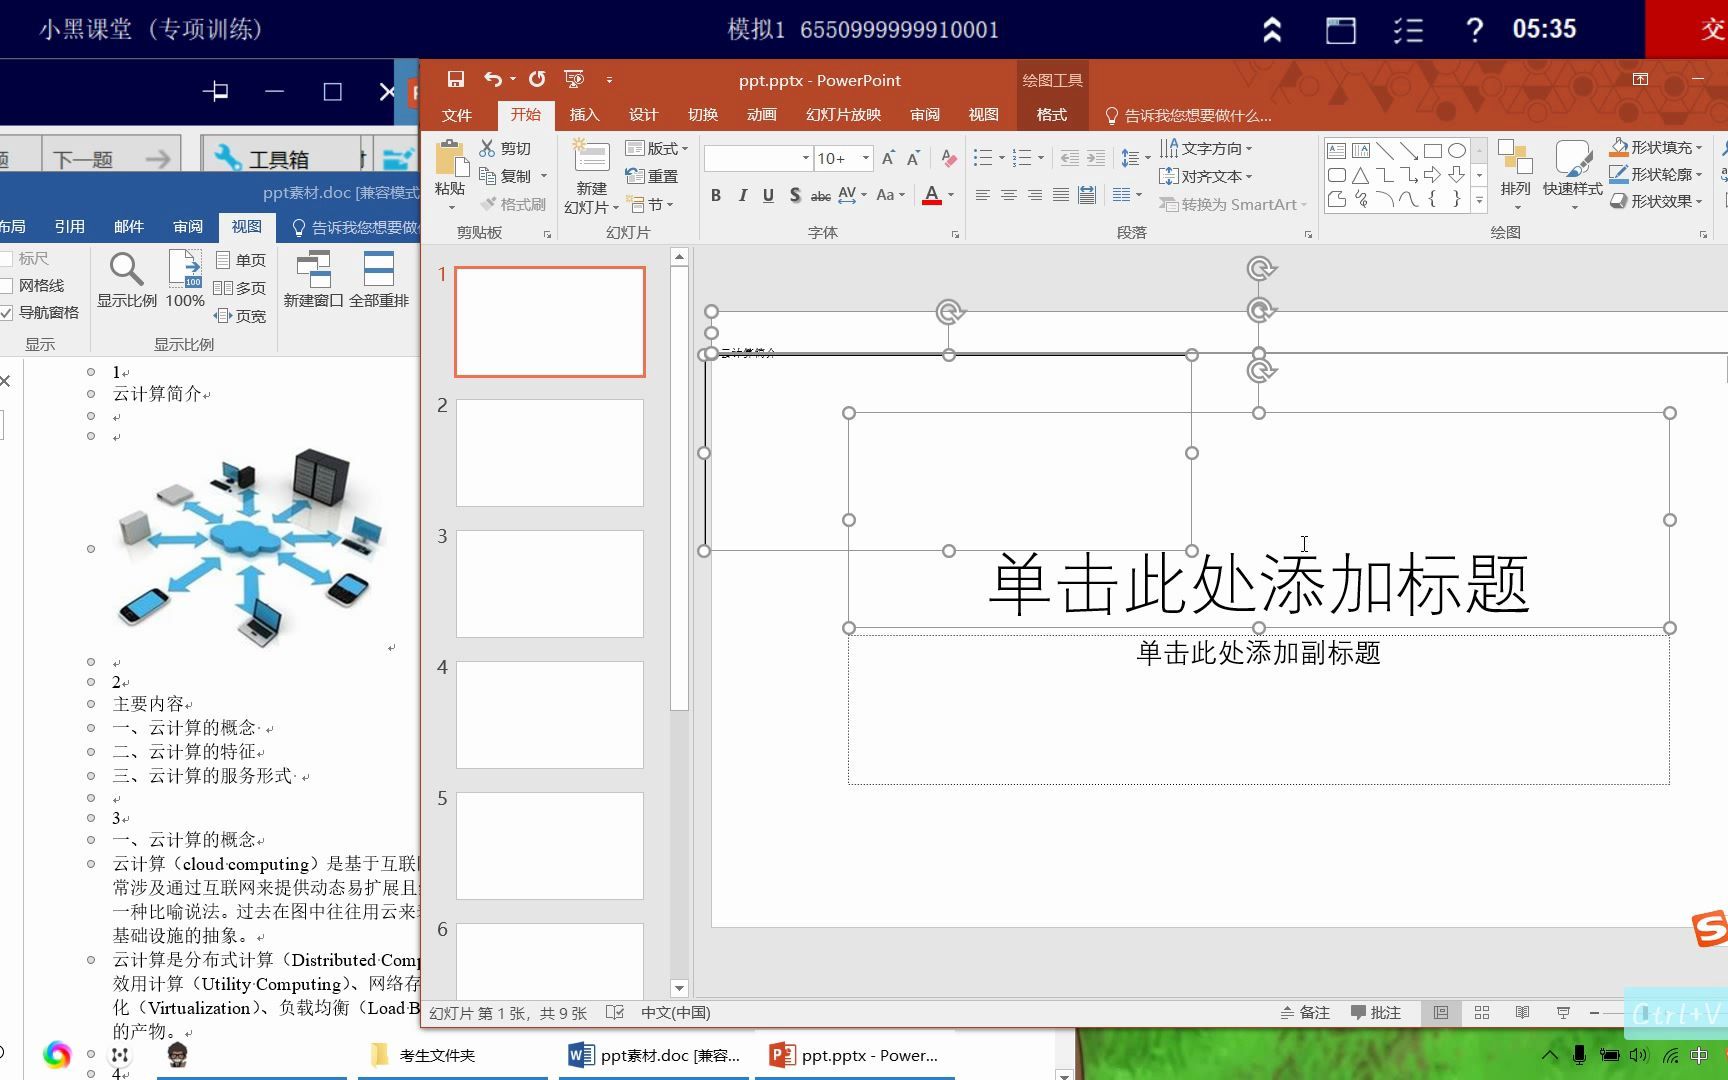The height and width of the screenshot is (1080, 1728).
Task: Select the 格式刷 format painter icon
Action: coord(513,206)
